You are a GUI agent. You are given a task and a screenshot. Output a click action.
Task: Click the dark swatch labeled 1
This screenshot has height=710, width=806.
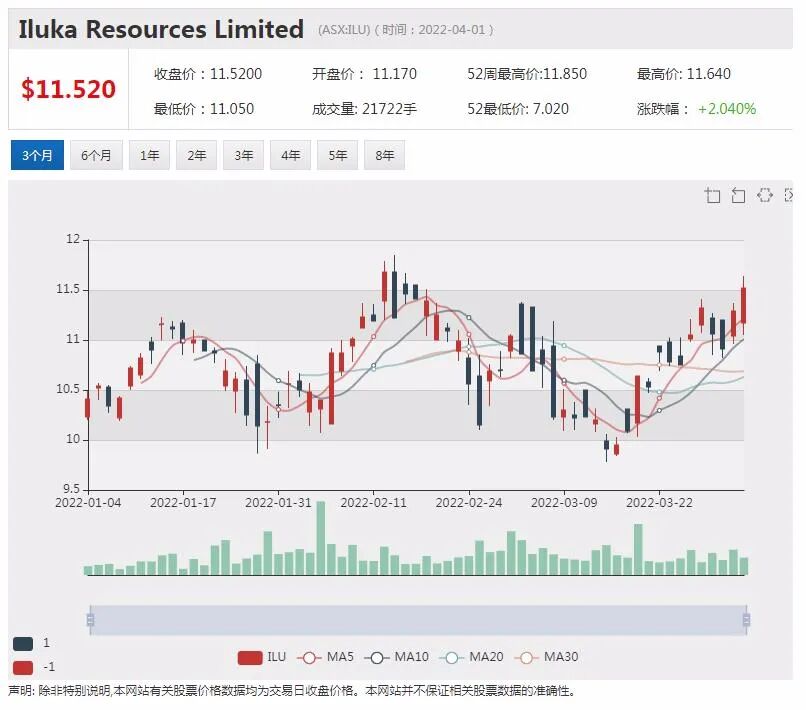coord(23,643)
